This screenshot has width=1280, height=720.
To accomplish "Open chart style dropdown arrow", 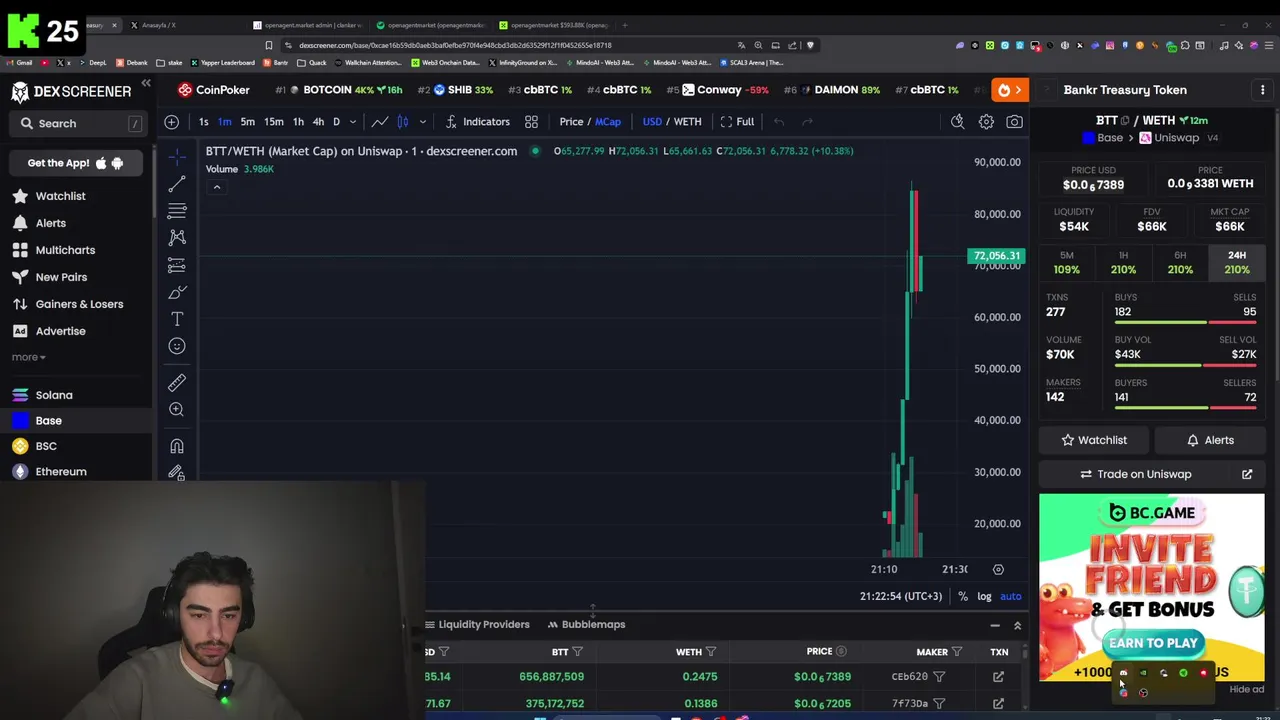I will pyautogui.click(x=423, y=122).
